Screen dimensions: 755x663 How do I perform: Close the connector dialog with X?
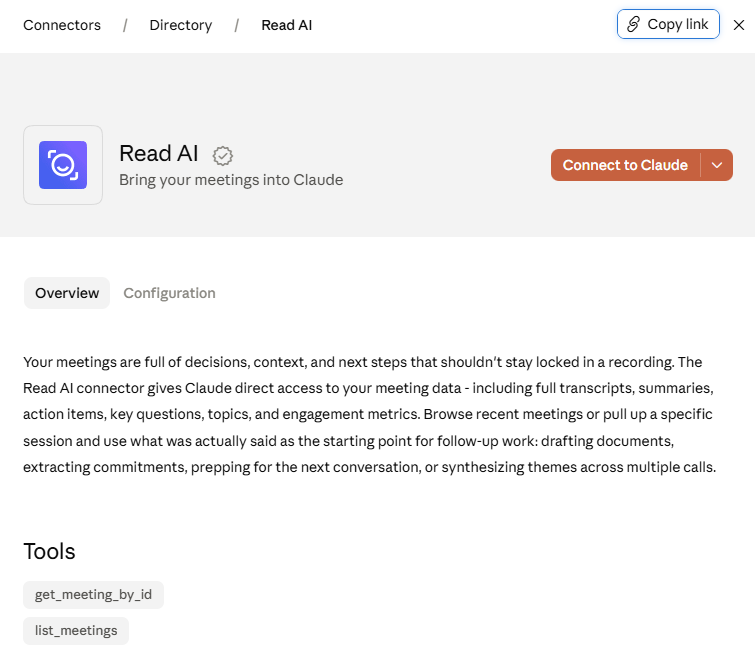coord(739,25)
